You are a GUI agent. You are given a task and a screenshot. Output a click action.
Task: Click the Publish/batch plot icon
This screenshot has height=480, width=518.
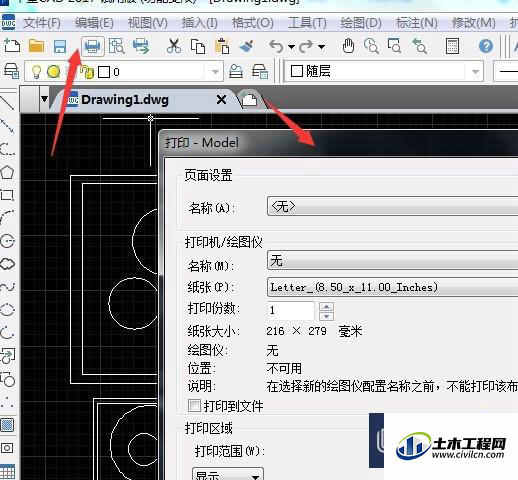coord(141,46)
